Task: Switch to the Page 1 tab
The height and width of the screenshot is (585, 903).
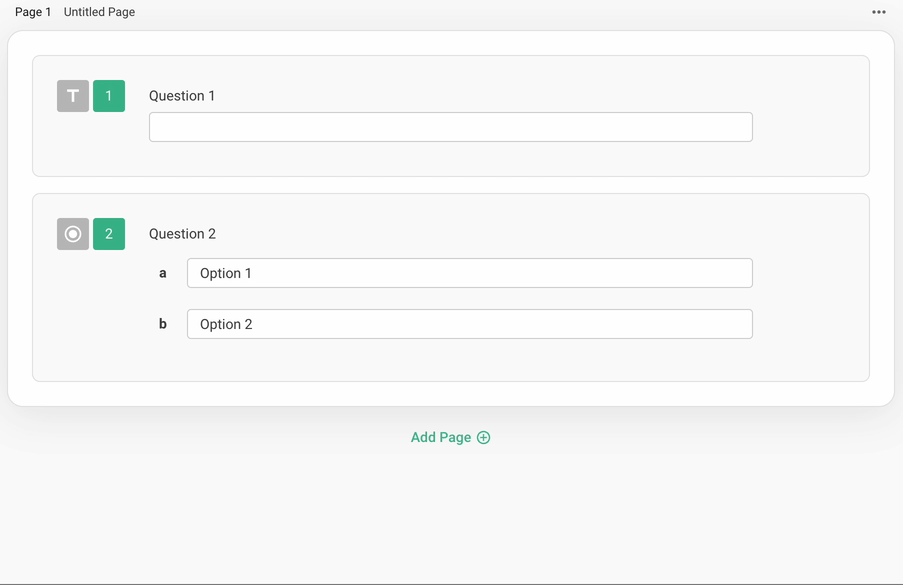Action: (29, 11)
